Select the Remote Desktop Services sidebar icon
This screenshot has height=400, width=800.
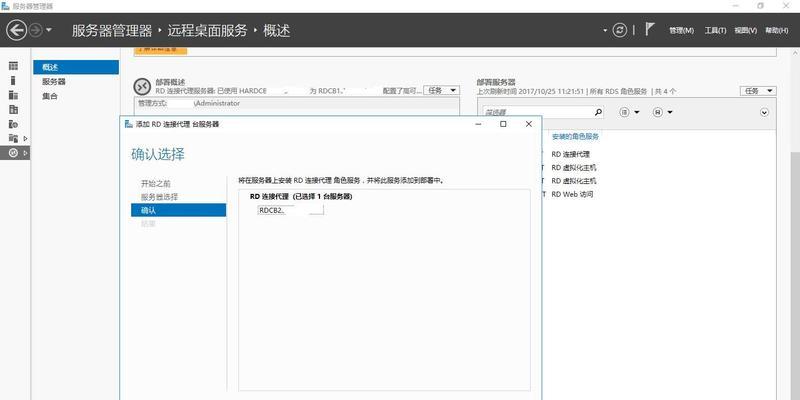pyautogui.click(x=13, y=153)
